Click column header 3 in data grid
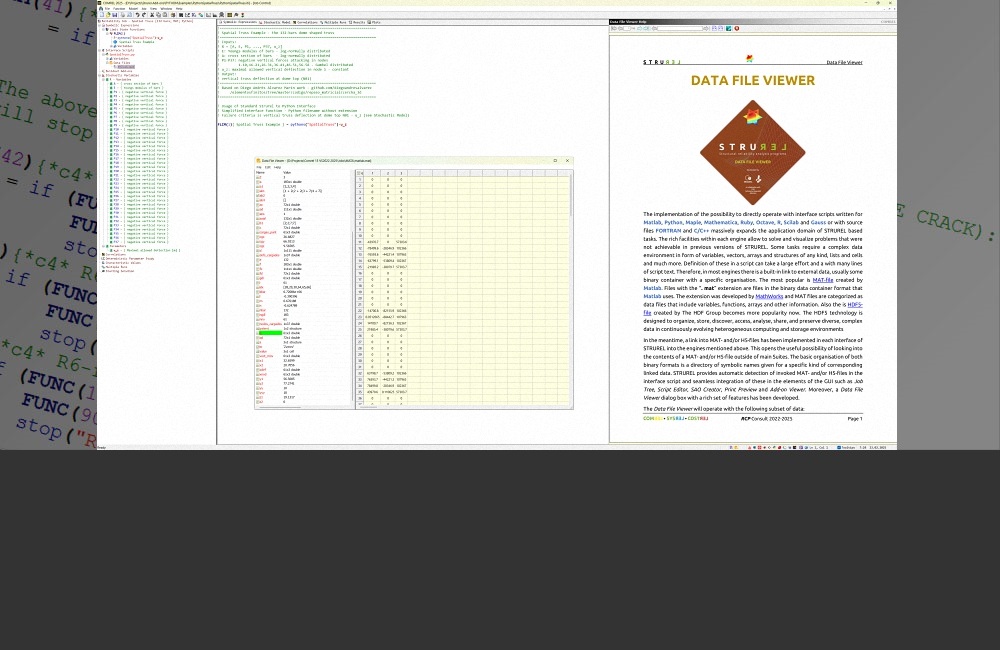1000x650 pixels. tap(401, 173)
